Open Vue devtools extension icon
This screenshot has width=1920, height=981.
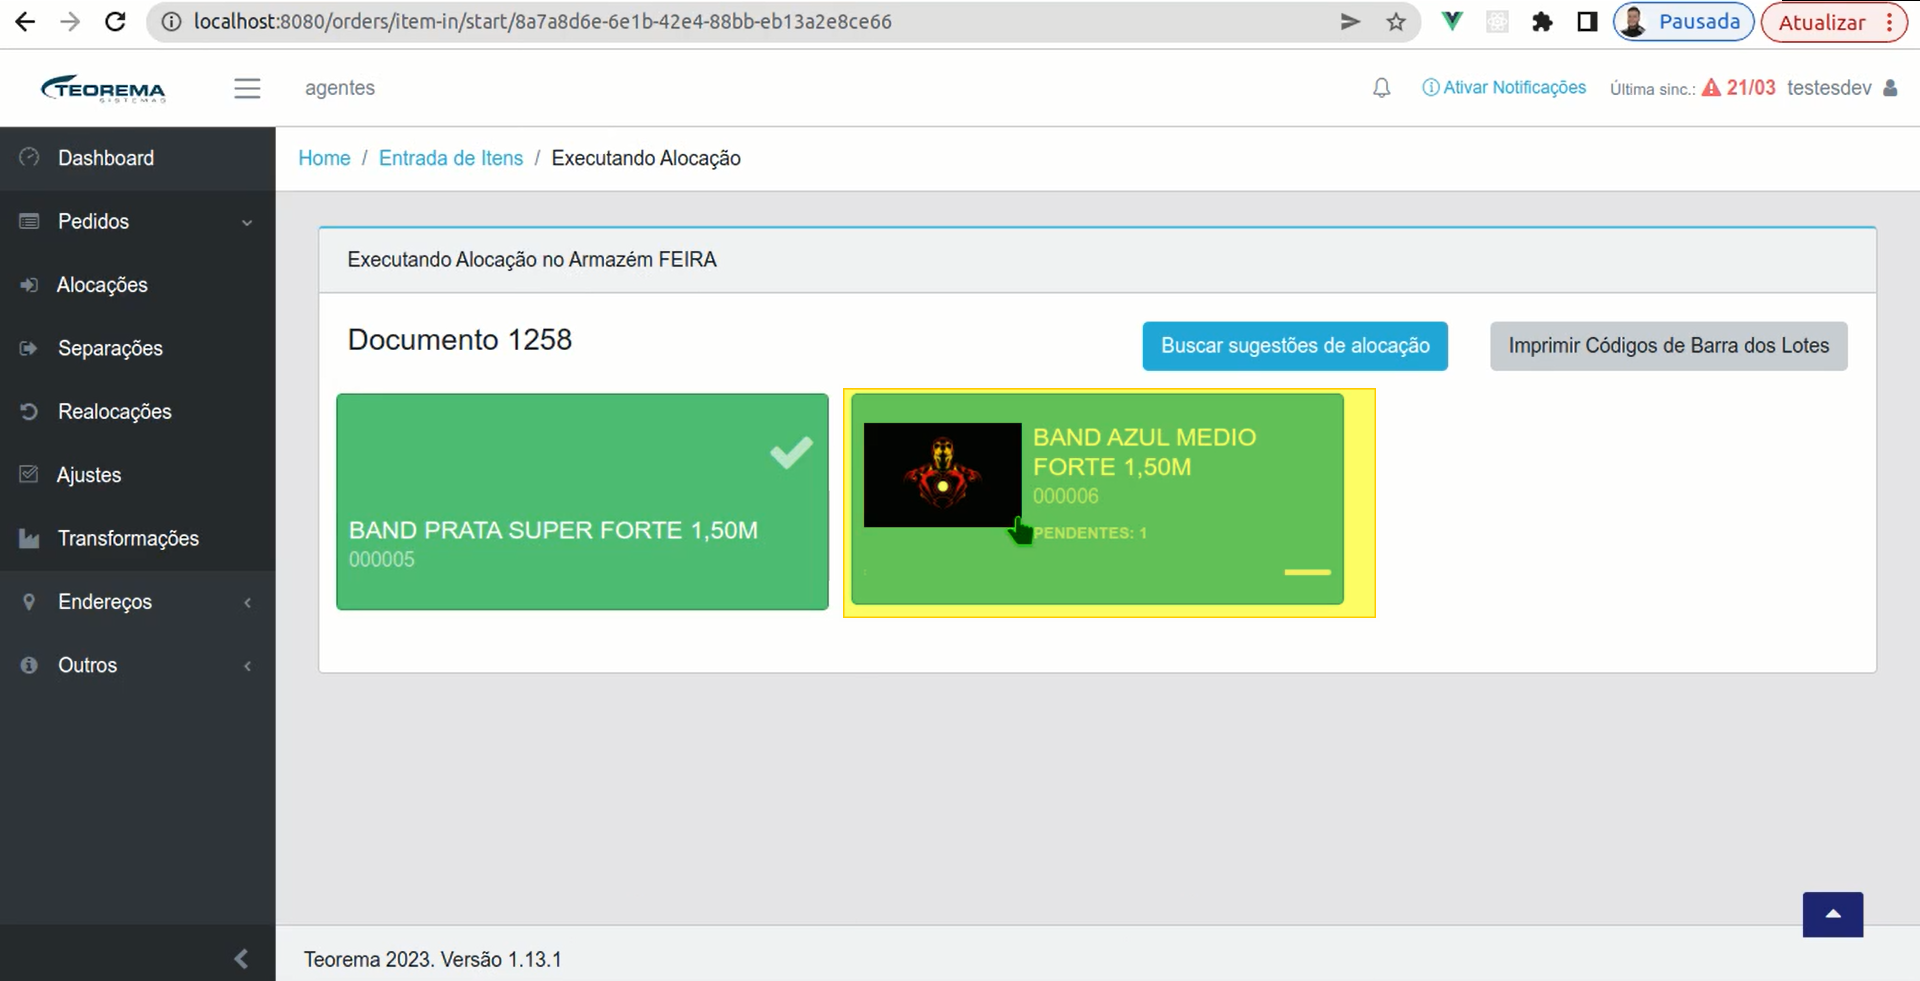point(1452,21)
